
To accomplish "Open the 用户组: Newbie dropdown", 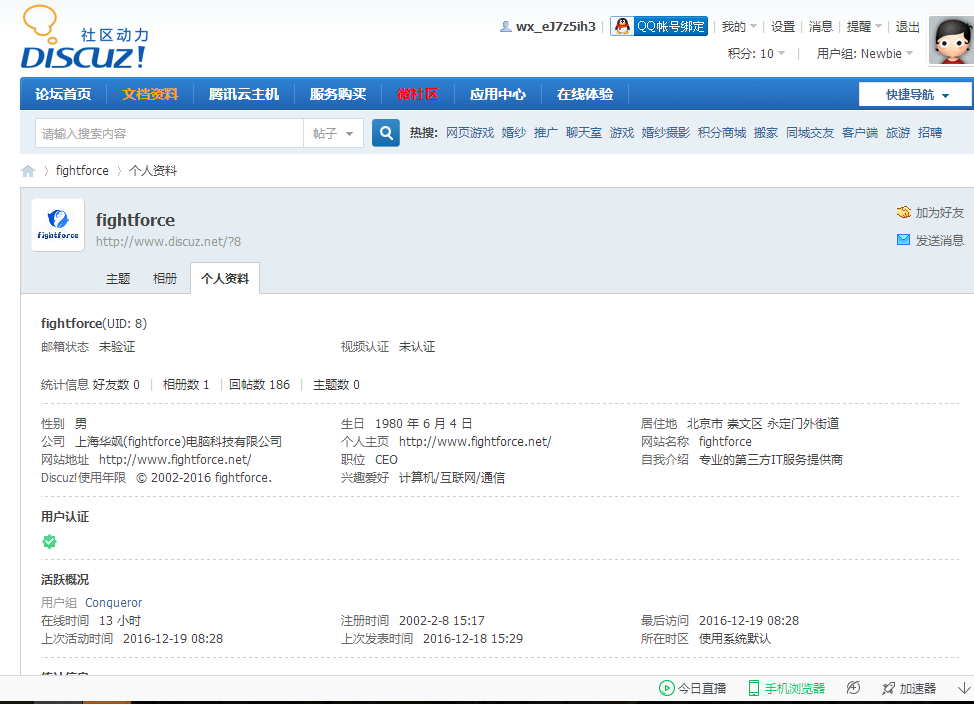I will pyautogui.click(x=865, y=53).
